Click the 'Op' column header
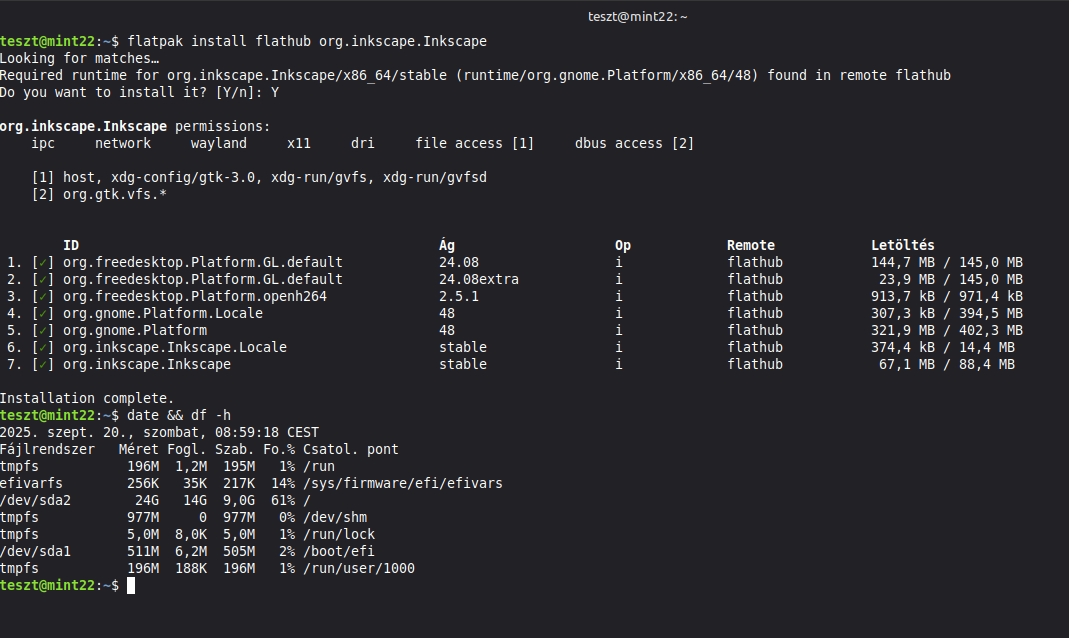The width and height of the screenshot is (1069, 638). 622,245
